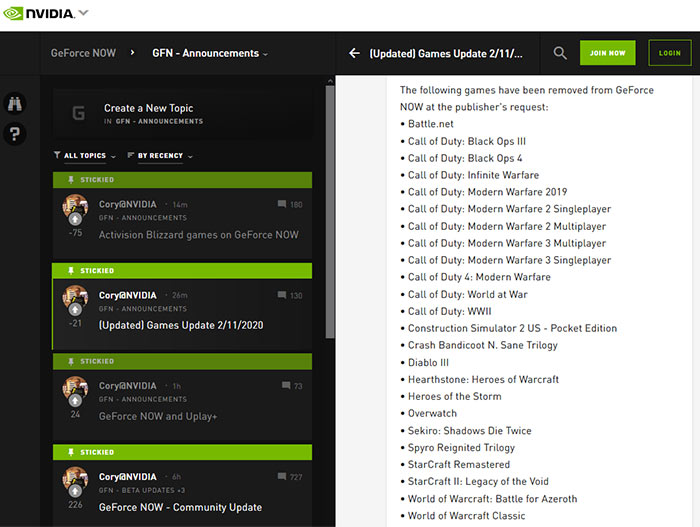This screenshot has height=527, width=700.
Task: Click the '(Updated) Games Update 2/11/...' header title
Action: coord(446,54)
